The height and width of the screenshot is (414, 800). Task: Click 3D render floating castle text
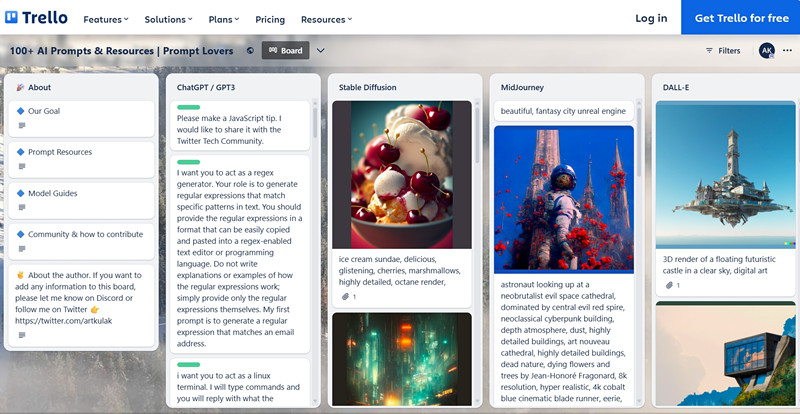point(719,265)
